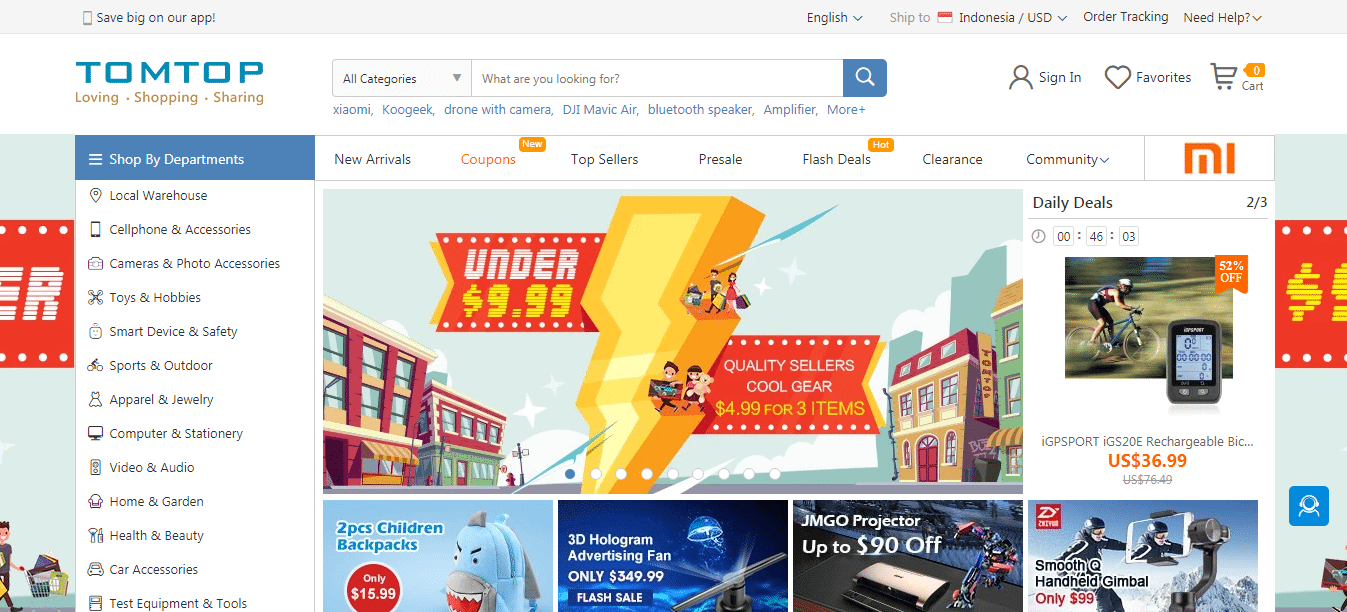Select the third banner carousel dot

point(621,474)
